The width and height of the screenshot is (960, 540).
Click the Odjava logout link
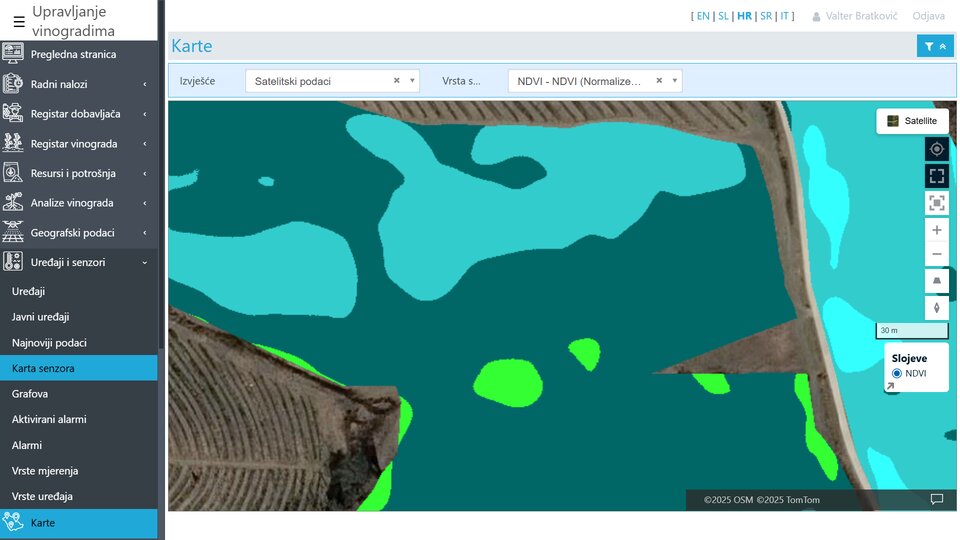click(x=928, y=16)
